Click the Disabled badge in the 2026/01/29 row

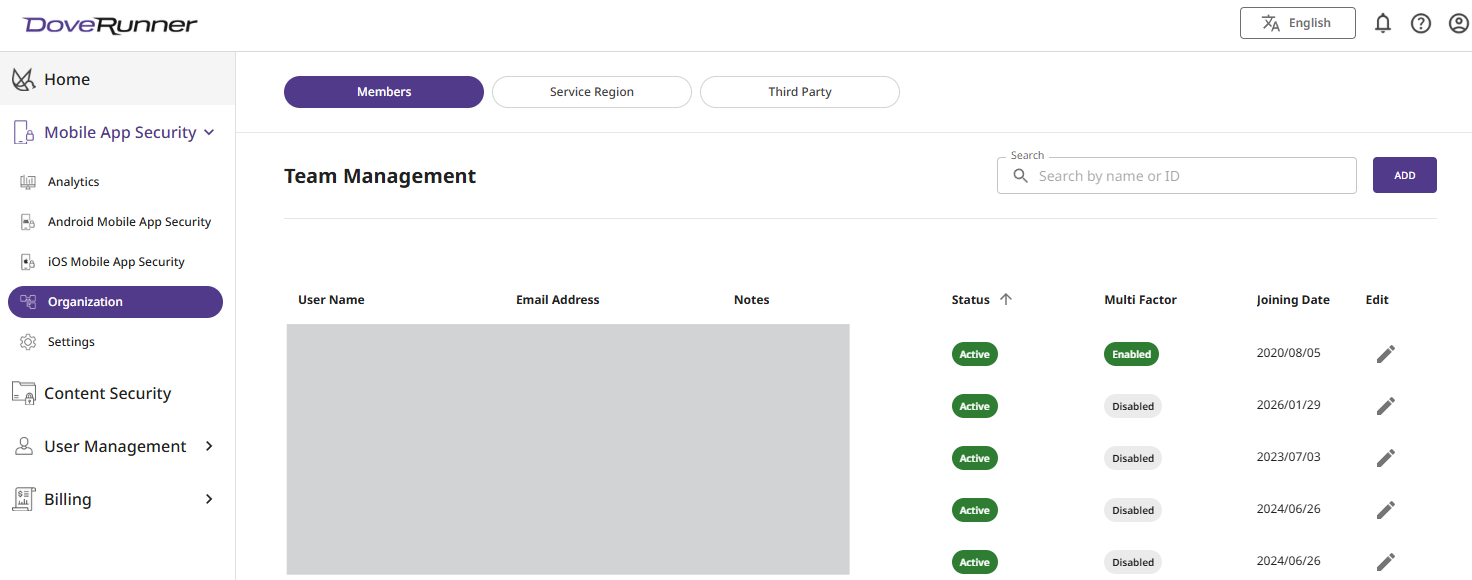click(1133, 406)
